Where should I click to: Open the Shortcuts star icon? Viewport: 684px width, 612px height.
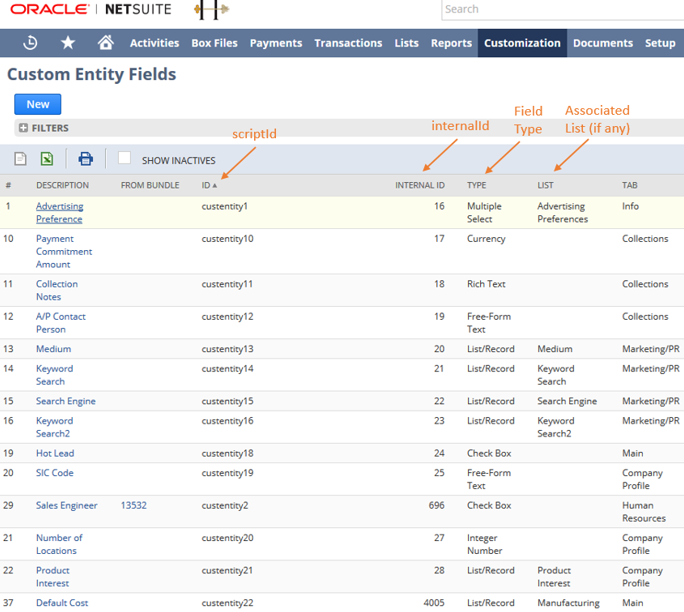pyautogui.click(x=68, y=43)
